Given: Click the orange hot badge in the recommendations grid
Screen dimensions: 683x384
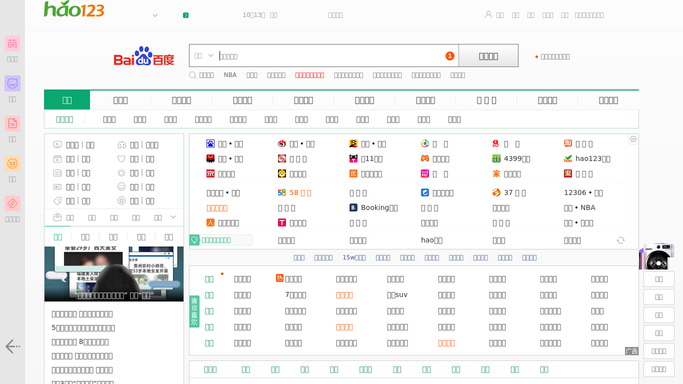Looking at the screenshot, I should click(x=280, y=278).
